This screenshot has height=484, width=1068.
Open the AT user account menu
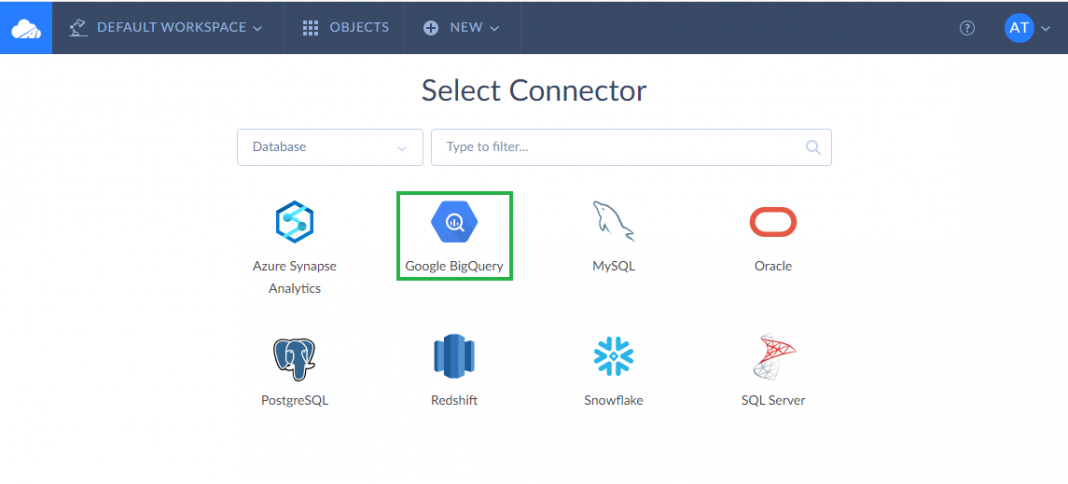pos(1027,28)
